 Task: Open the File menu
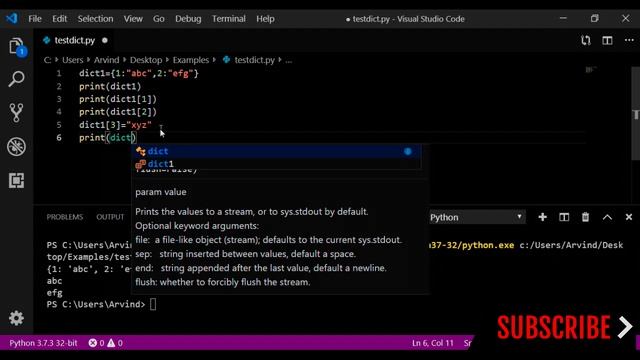pyautogui.click(x=35, y=19)
